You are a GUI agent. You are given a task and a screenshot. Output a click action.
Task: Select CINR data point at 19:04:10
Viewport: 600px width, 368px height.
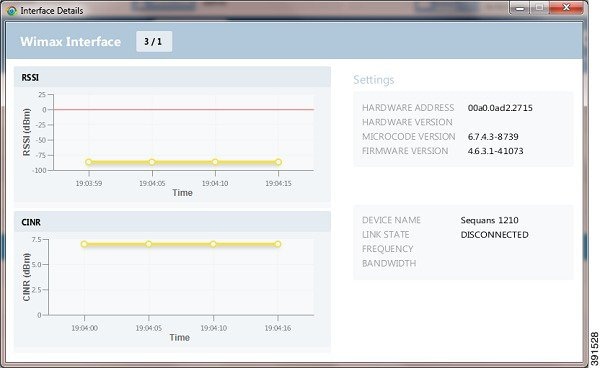pyautogui.click(x=213, y=244)
